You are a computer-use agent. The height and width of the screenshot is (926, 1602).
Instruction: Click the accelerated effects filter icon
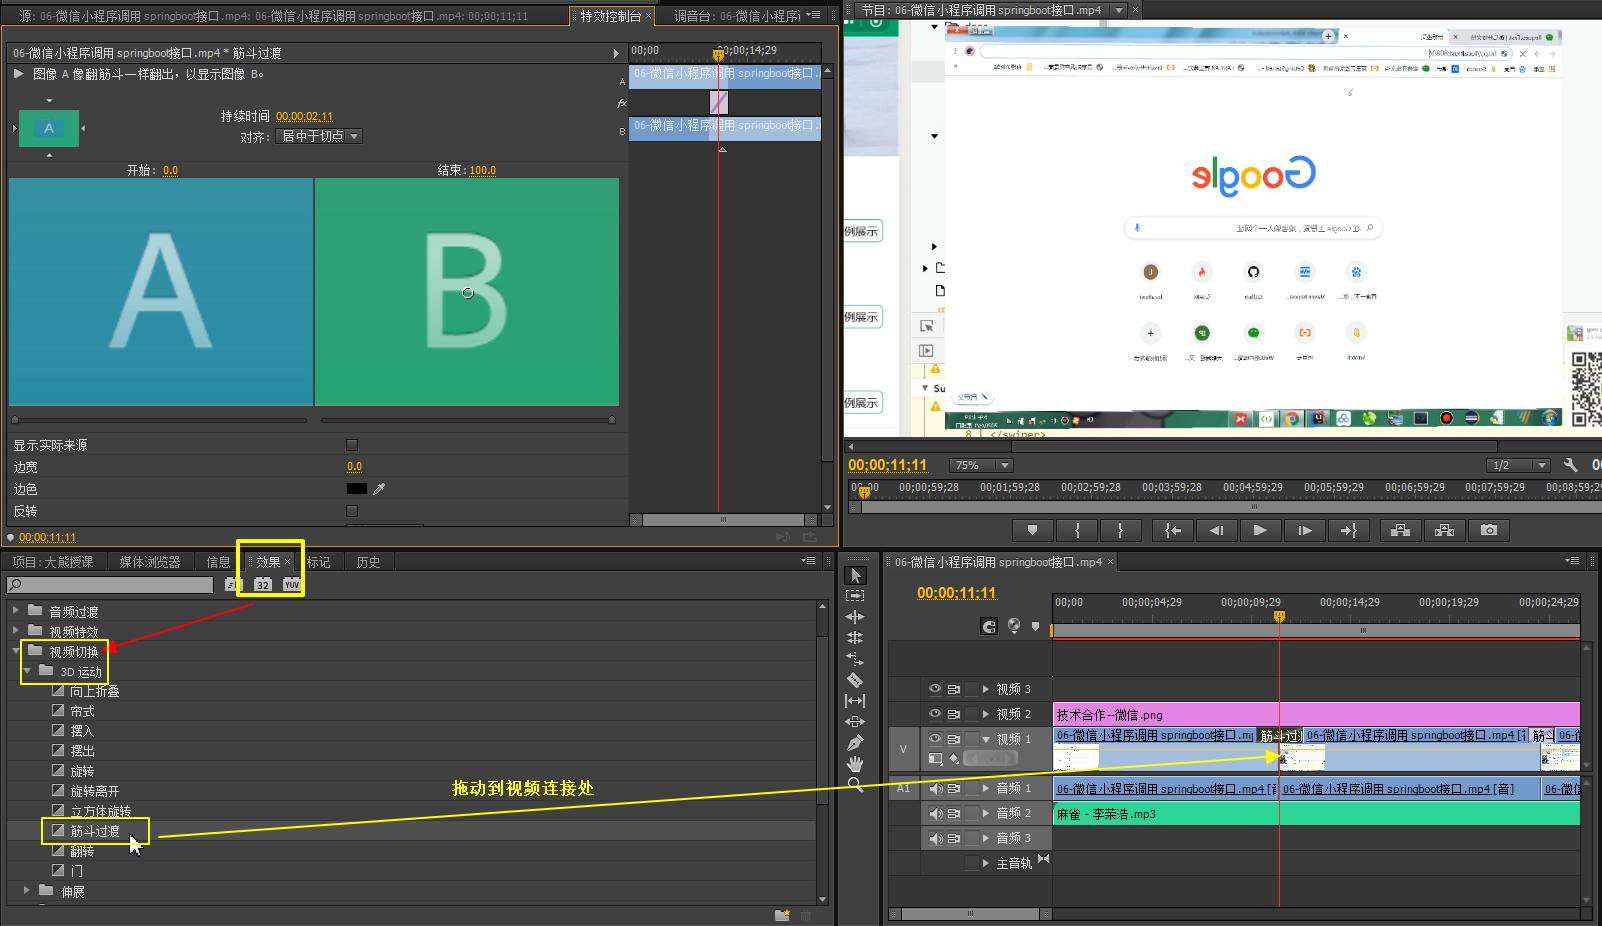[233, 585]
